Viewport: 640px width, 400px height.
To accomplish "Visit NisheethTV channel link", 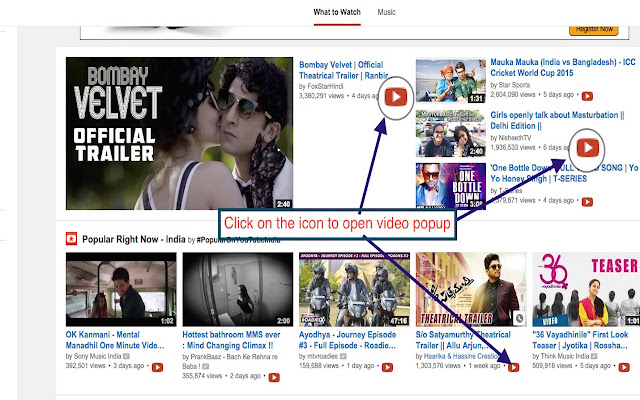I will pos(515,138).
